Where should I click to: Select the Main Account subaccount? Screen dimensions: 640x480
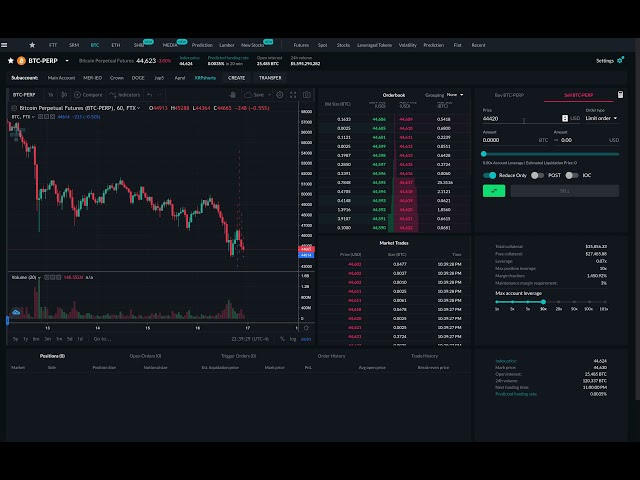[x=61, y=78]
